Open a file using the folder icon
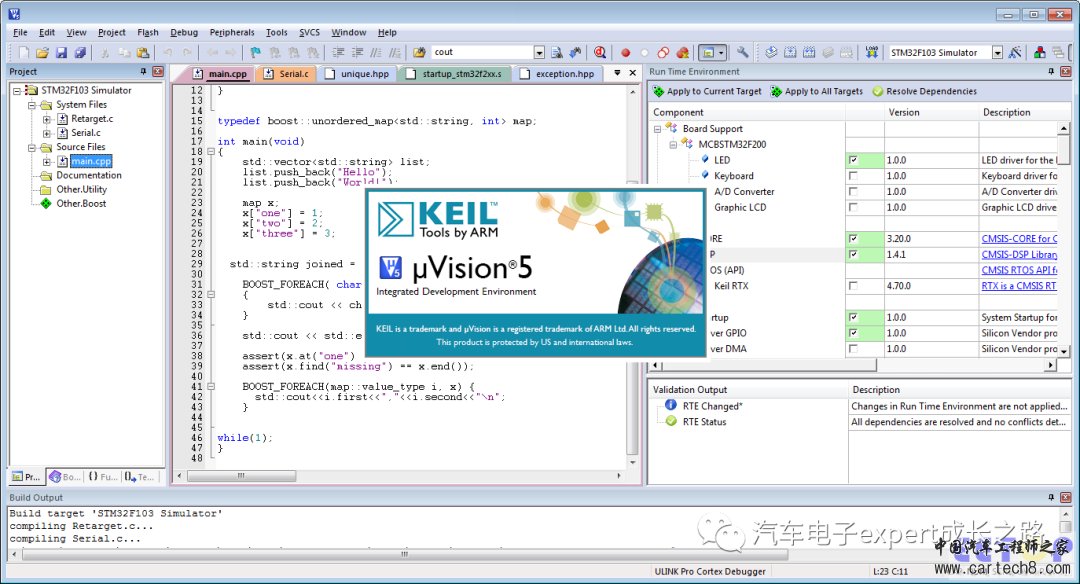This screenshot has width=1080, height=584. coord(42,52)
